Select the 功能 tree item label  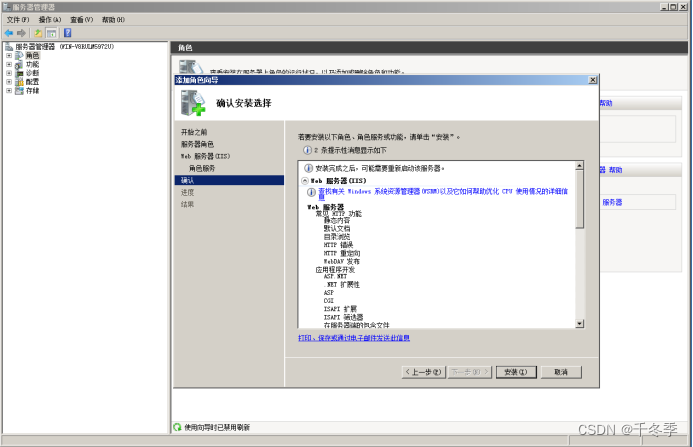tap(32, 65)
